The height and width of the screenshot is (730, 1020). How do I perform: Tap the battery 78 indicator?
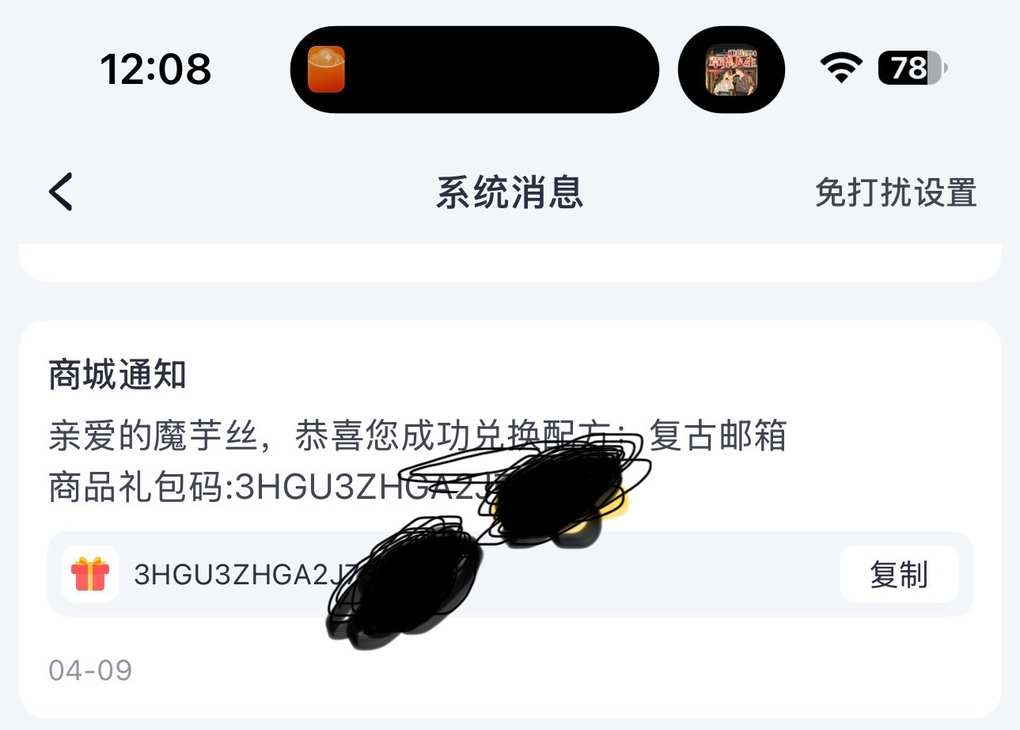coord(912,68)
